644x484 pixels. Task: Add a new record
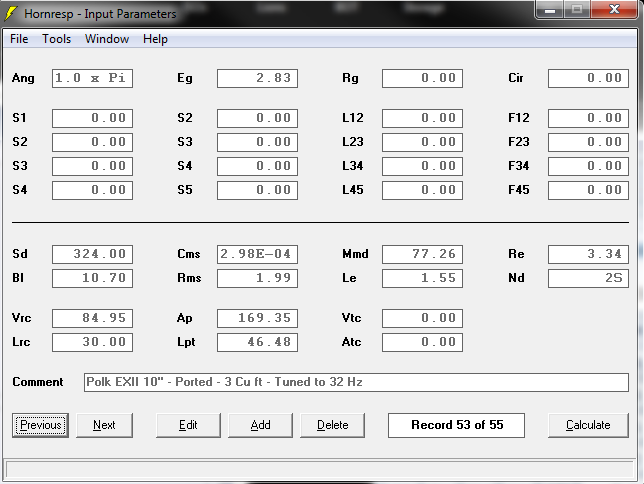[x=260, y=425]
